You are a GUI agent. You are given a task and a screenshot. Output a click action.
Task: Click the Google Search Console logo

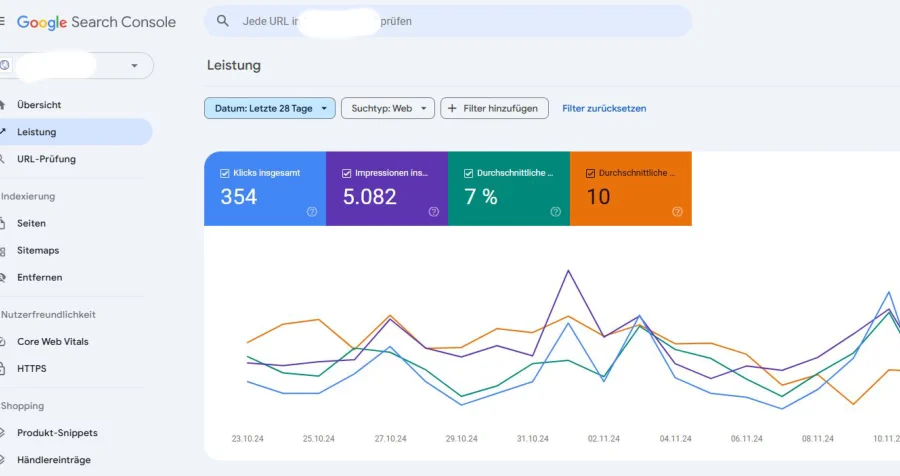pyautogui.click(x=96, y=22)
